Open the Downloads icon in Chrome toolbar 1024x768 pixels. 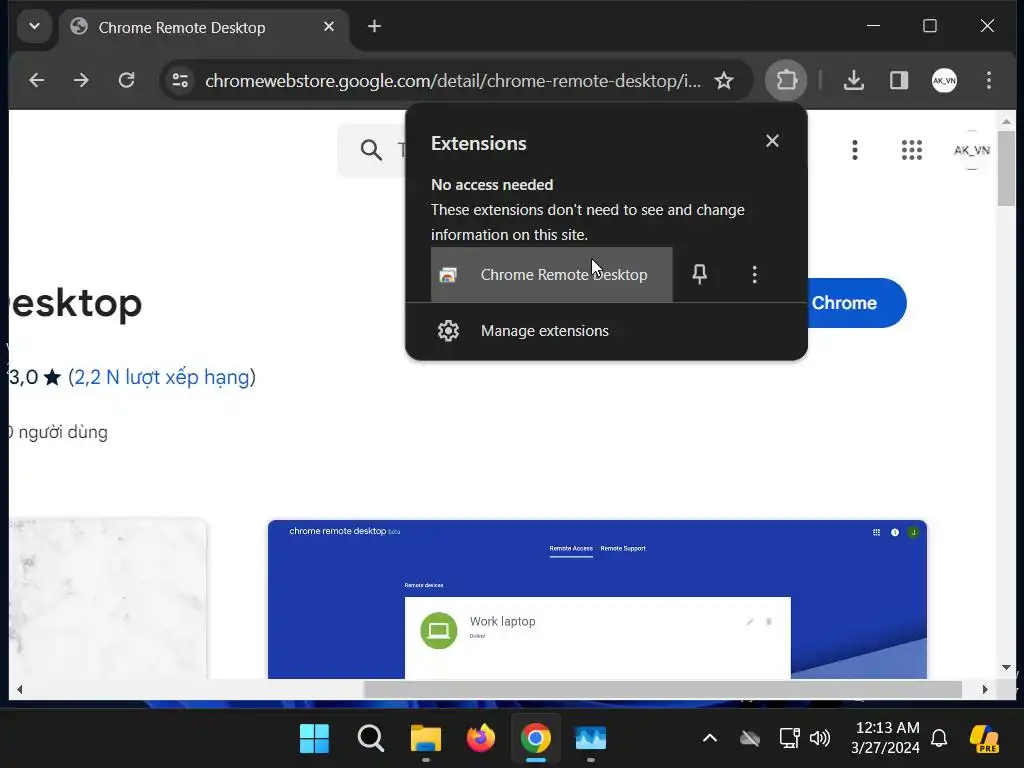tap(854, 80)
